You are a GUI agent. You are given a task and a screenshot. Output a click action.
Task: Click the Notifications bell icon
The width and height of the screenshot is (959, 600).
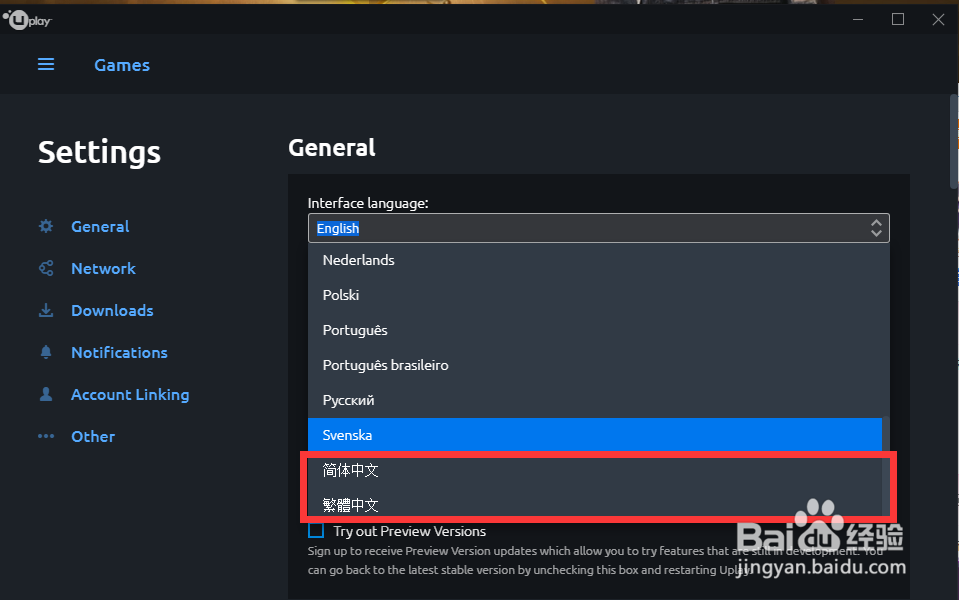pyautogui.click(x=46, y=353)
